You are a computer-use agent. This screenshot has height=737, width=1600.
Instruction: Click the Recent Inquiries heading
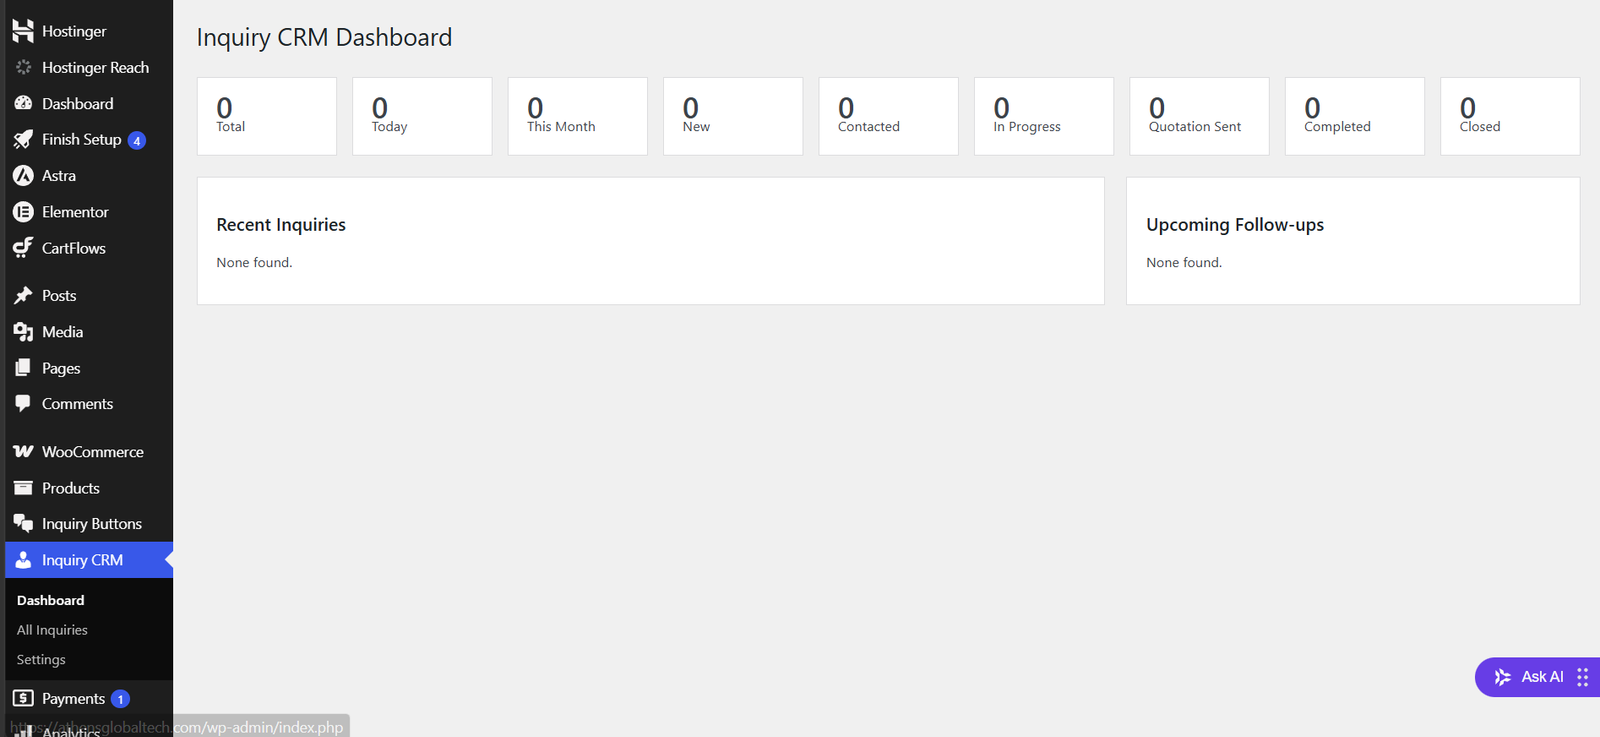(281, 225)
